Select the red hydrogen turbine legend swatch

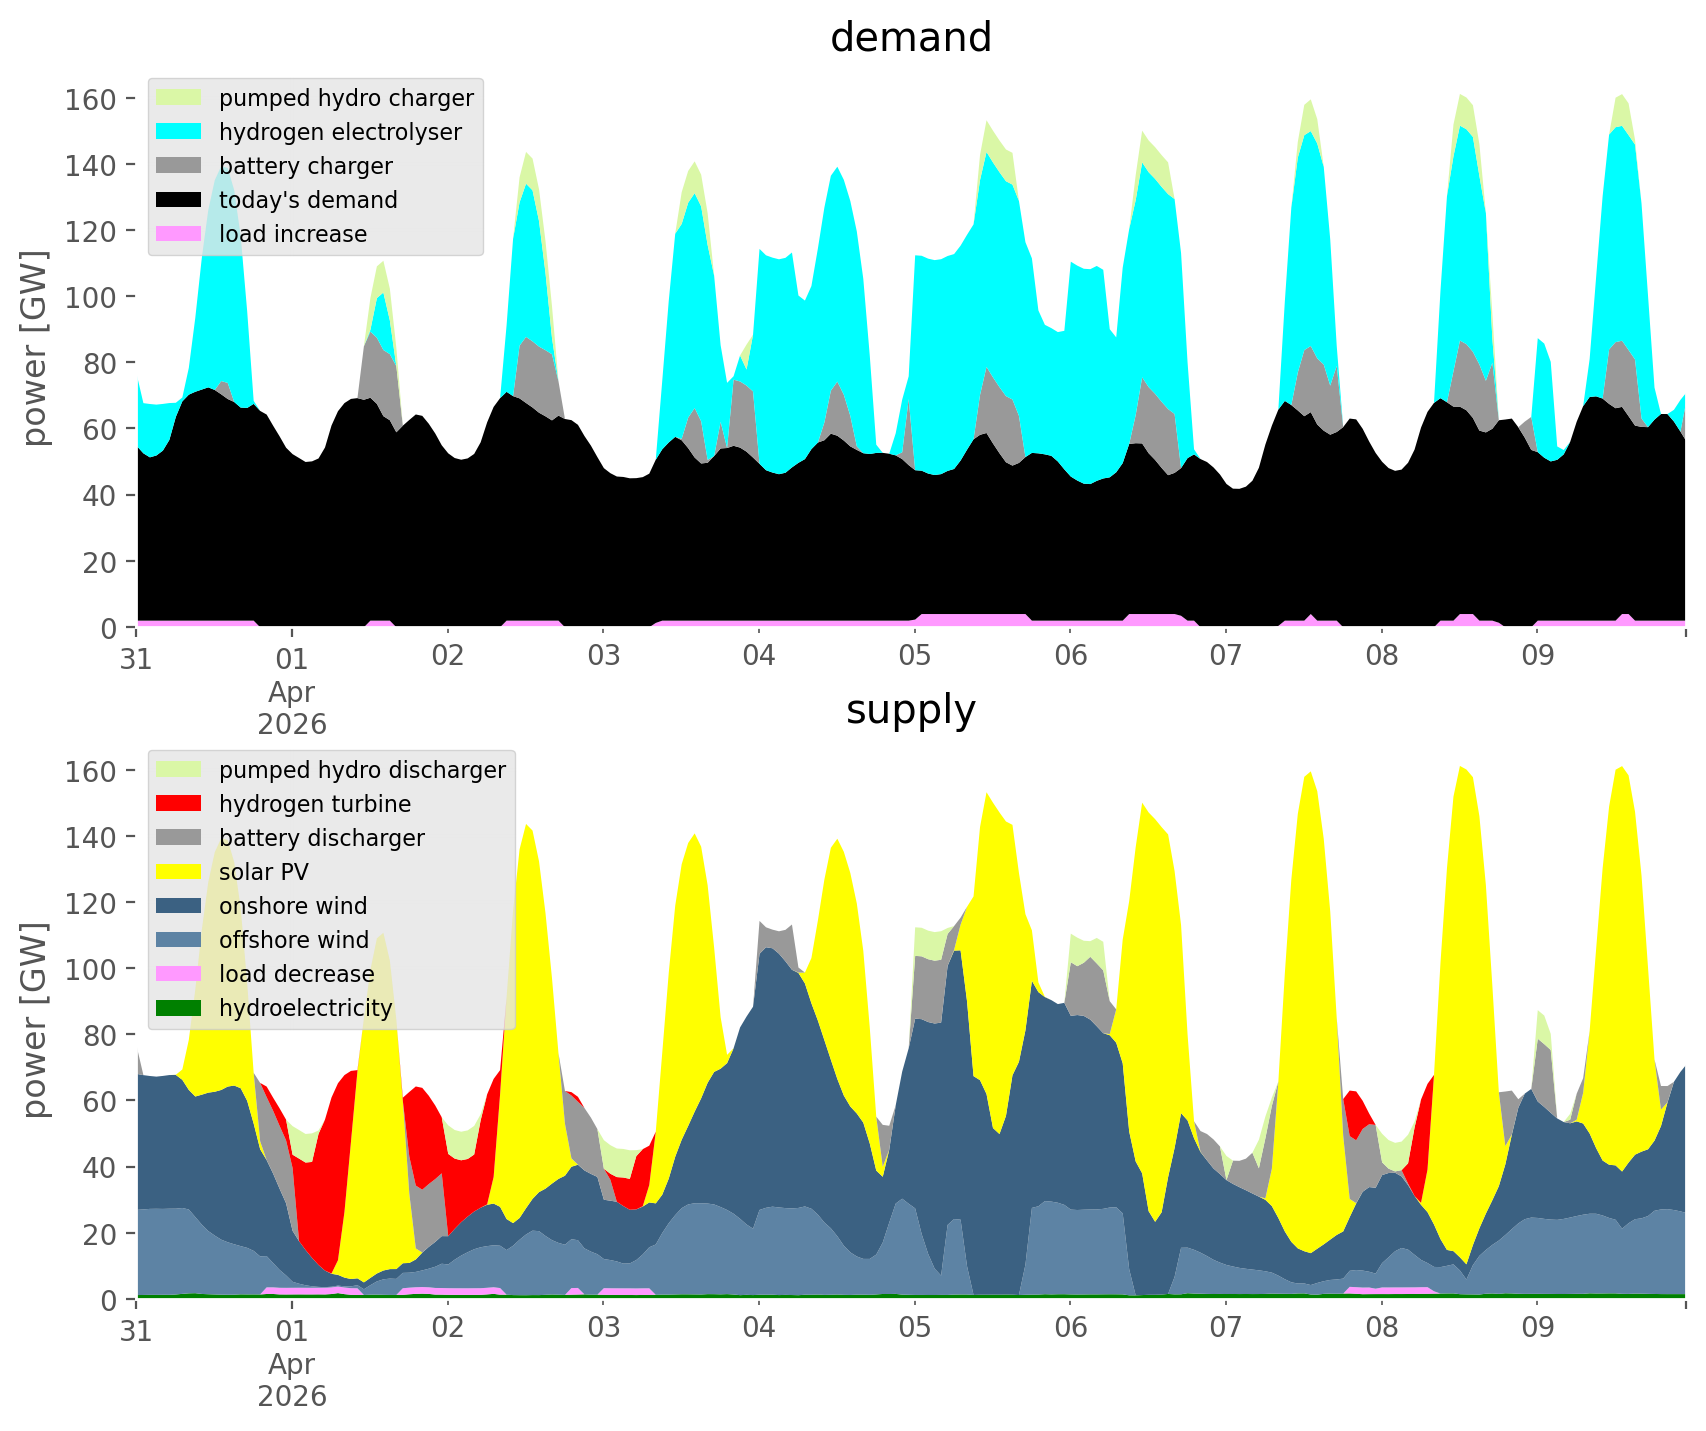click(179, 804)
